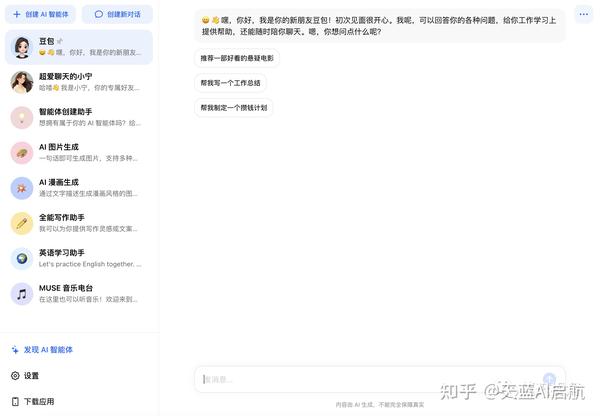The image size is (600, 416).
Task: Select the 超爱聊天的小宁 conversation title
Action: [x=65, y=76]
